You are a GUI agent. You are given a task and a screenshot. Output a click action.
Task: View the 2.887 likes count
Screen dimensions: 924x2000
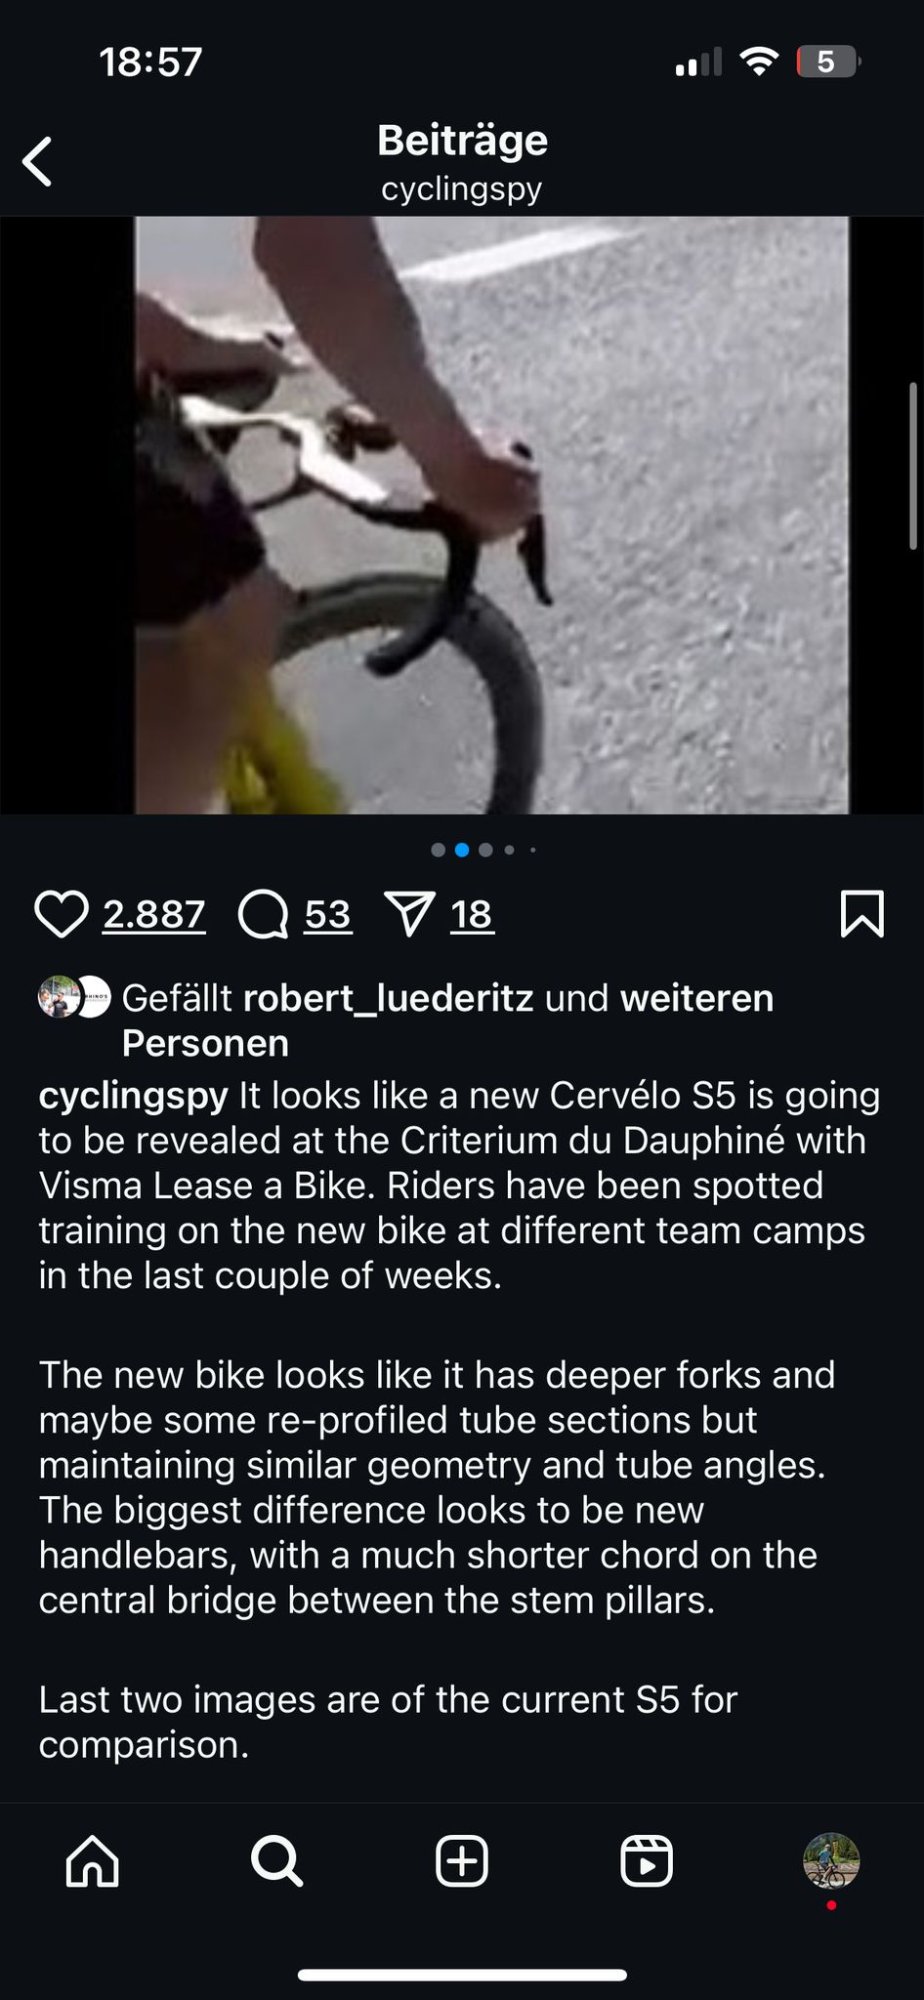click(x=154, y=914)
